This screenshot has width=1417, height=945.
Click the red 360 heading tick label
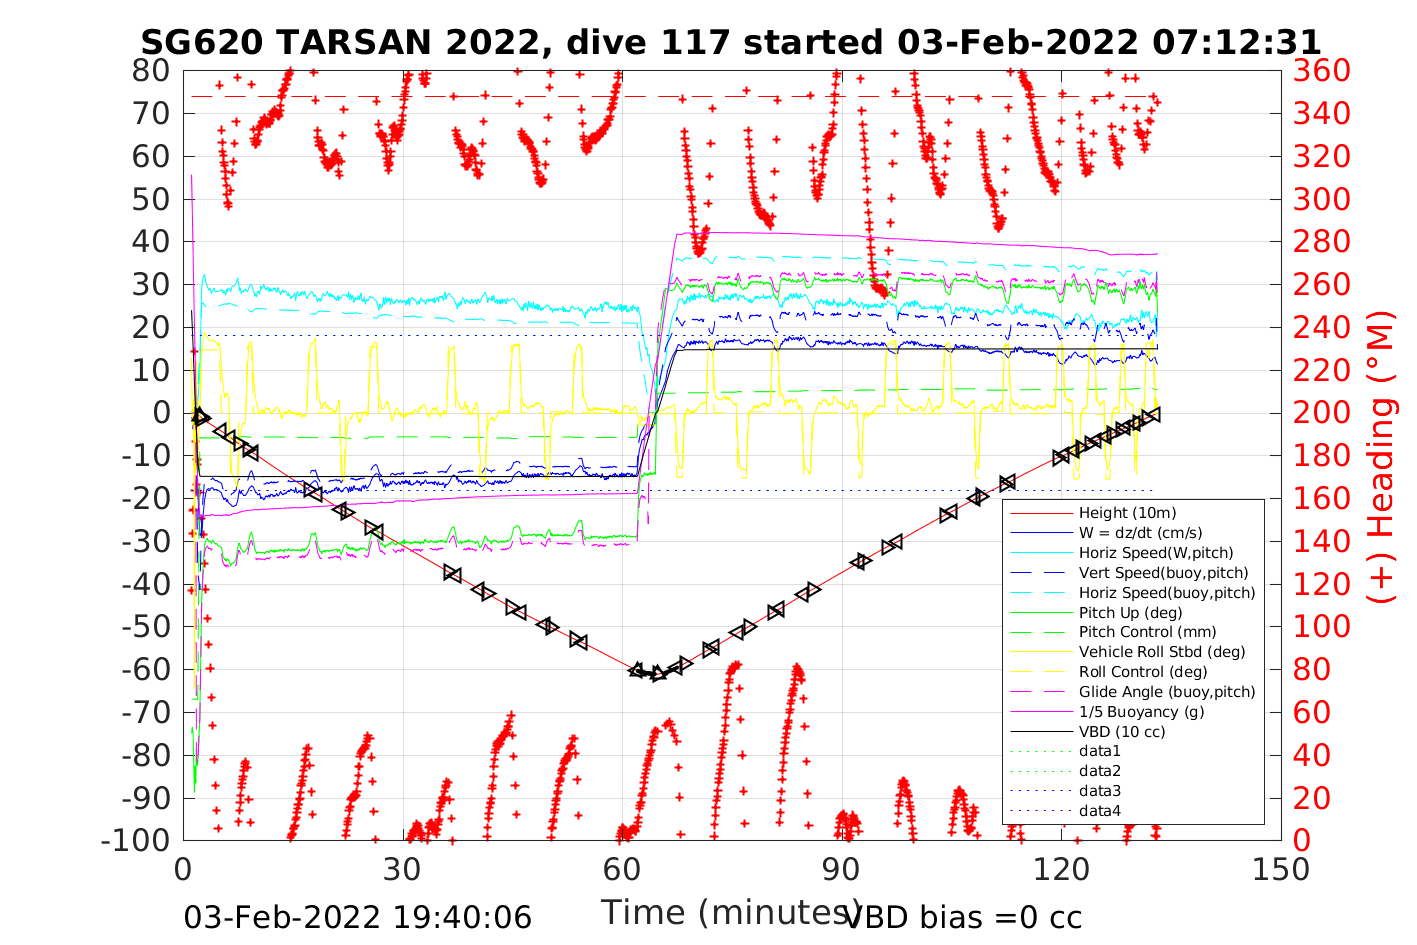1321,71
